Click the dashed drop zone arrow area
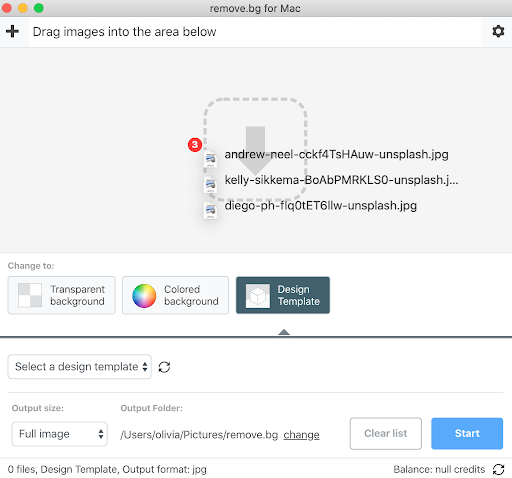Image resolution: width=512 pixels, height=478 pixels. pyautogui.click(x=255, y=150)
